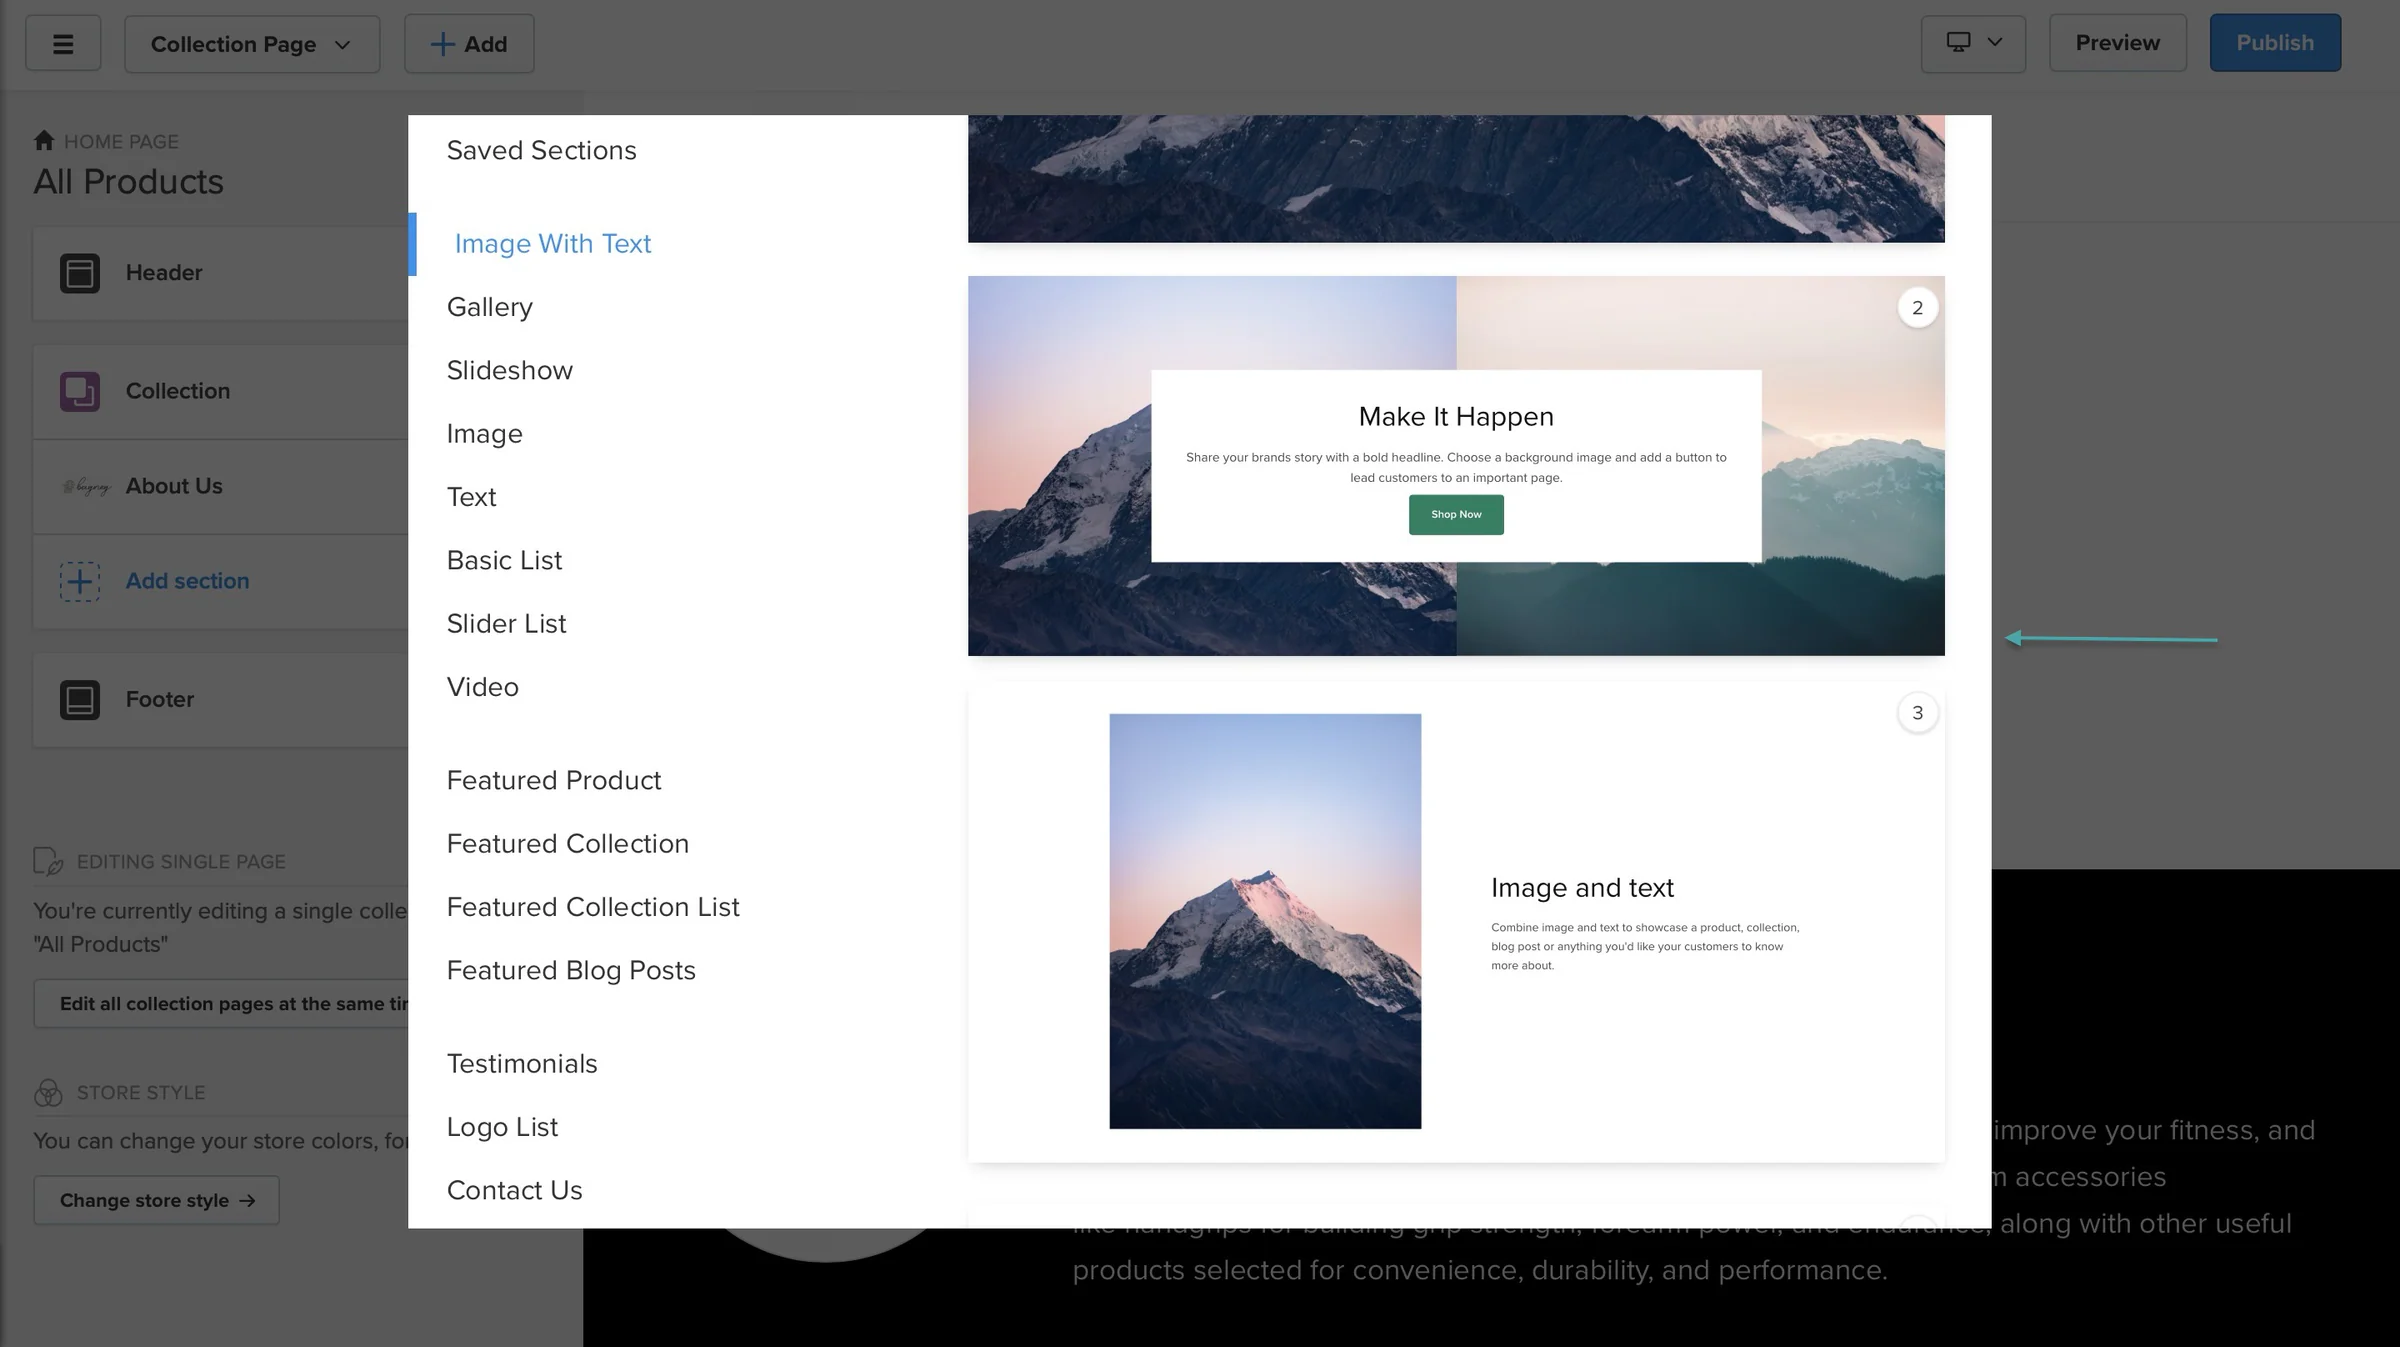Choose the Image and text layout preview

(x=1456, y=922)
